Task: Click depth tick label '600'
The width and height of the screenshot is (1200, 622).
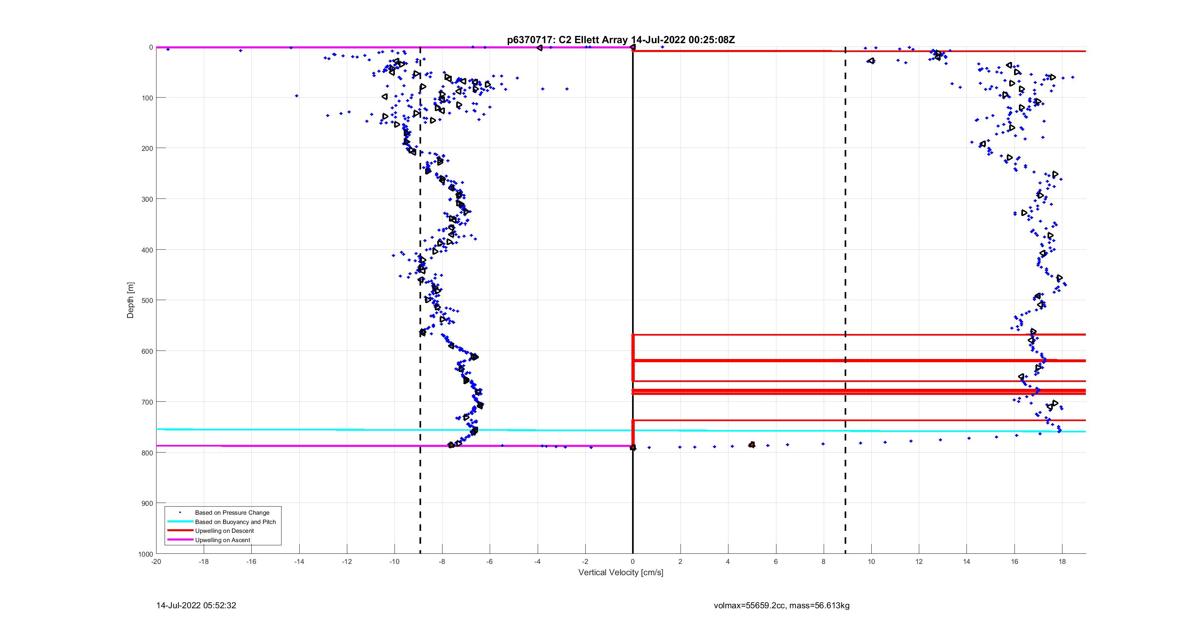Action: (146, 351)
